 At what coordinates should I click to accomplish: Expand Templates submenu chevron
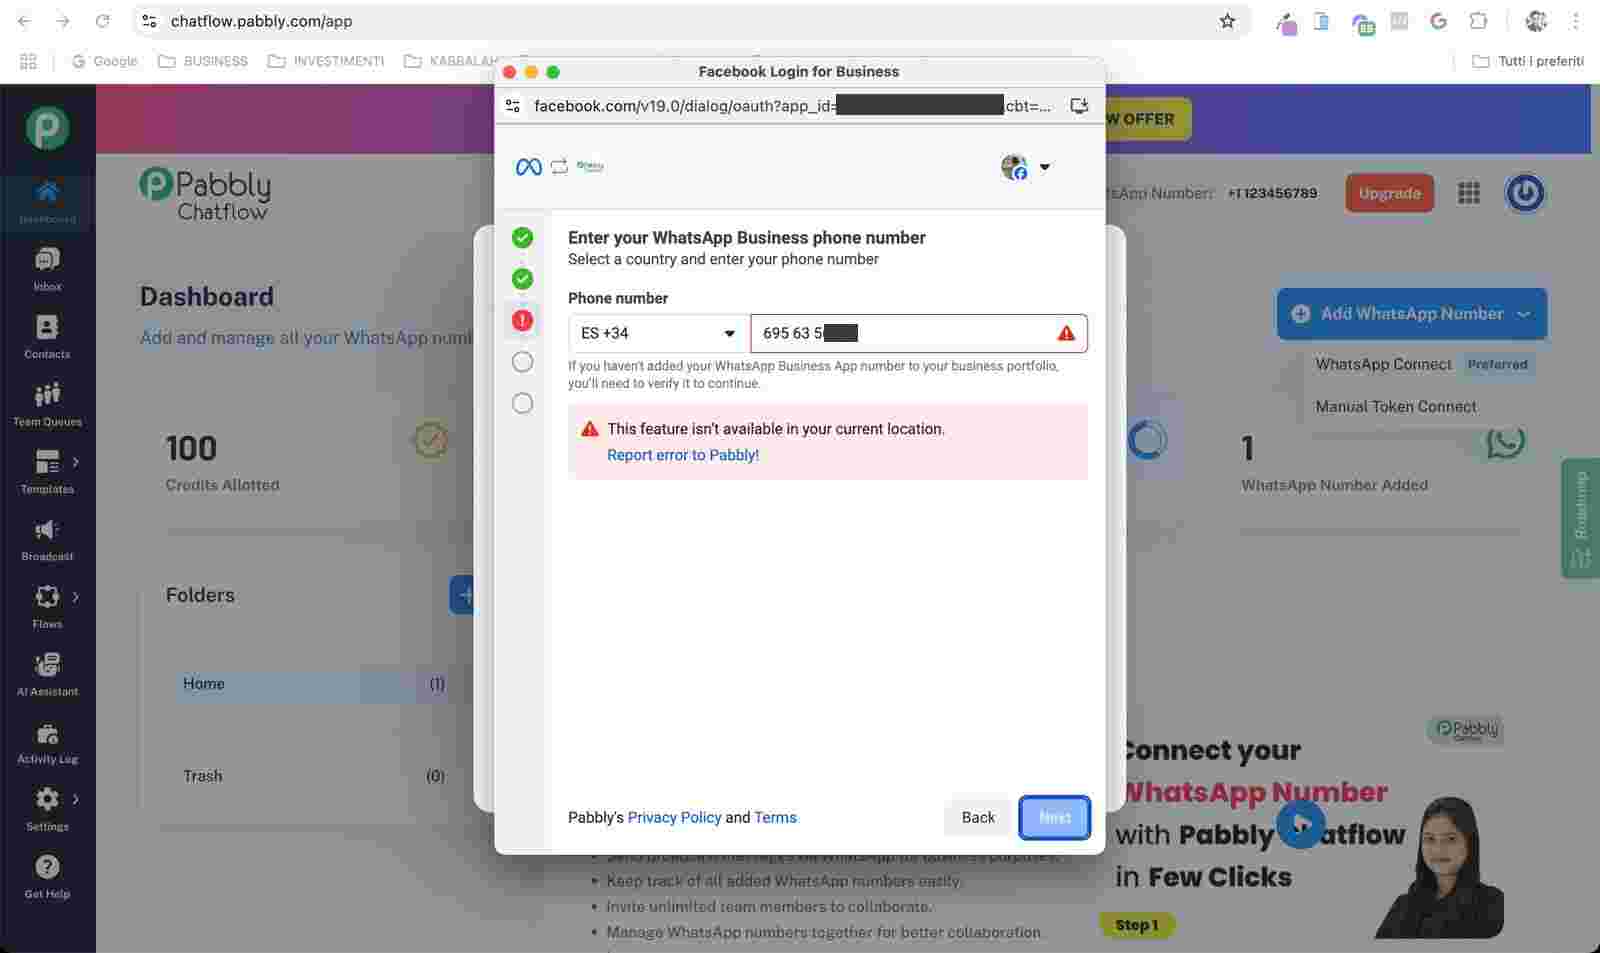75,461
